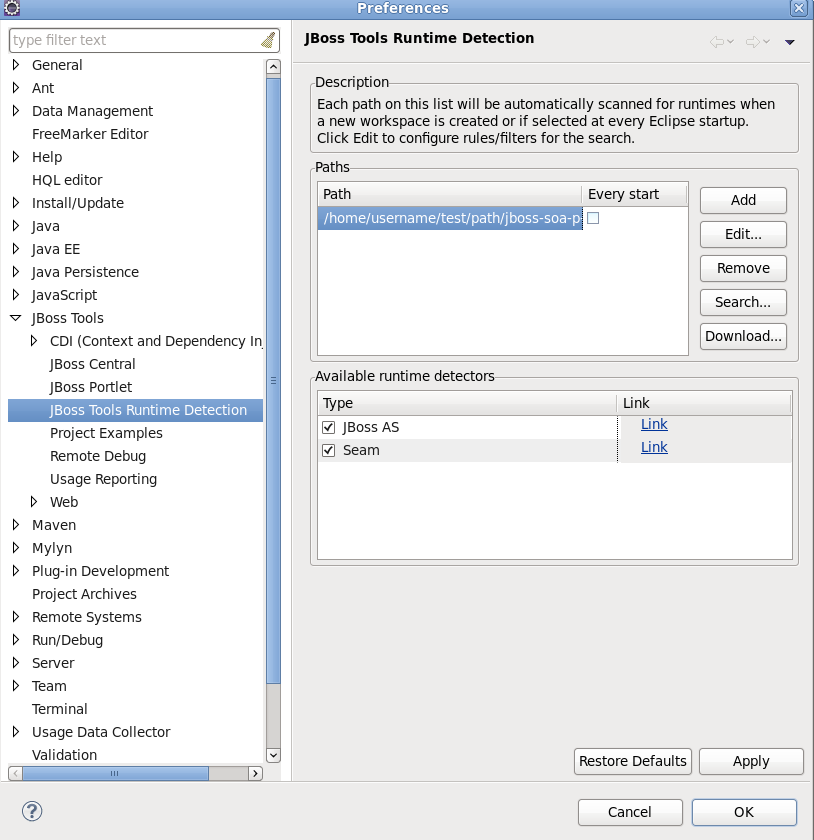This screenshot has height=840, width=814.
Task: Click the Add path button
Action: point(743,200)
